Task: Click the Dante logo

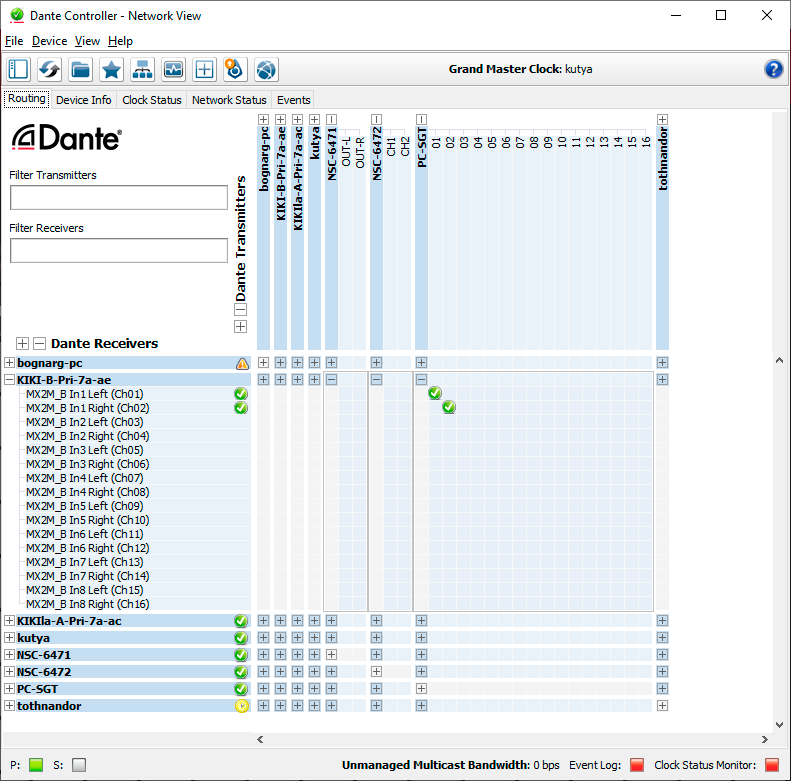Action: tap(67, 138)
